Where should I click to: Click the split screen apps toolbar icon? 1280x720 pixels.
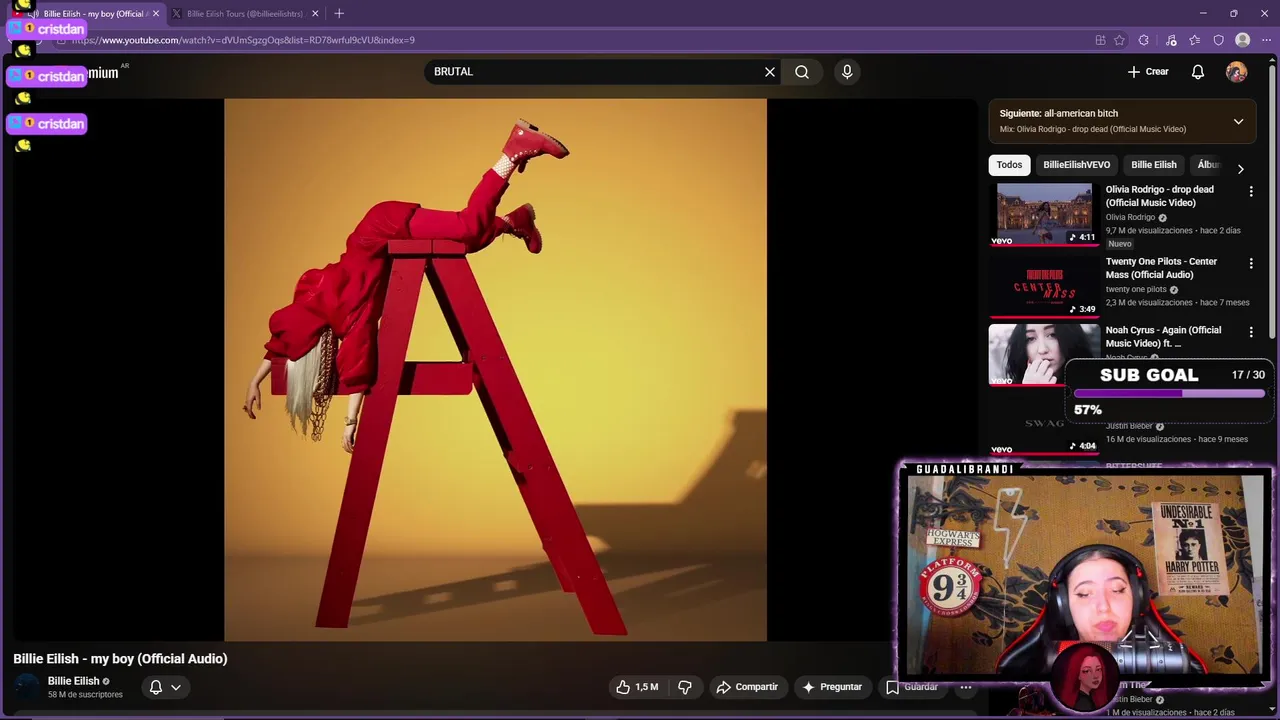1100,40
